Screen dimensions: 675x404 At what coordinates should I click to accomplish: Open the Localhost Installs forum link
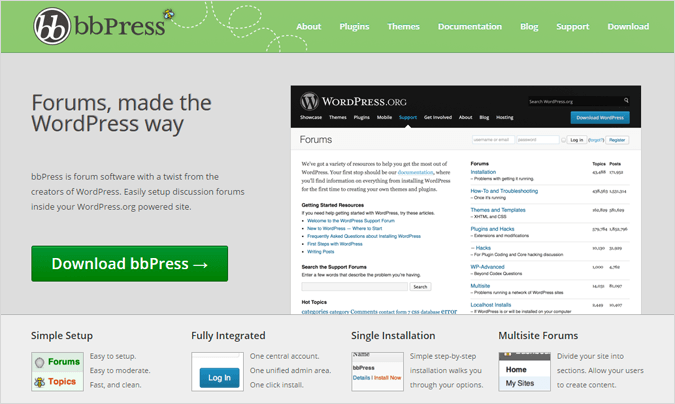[x=491, y=305]
